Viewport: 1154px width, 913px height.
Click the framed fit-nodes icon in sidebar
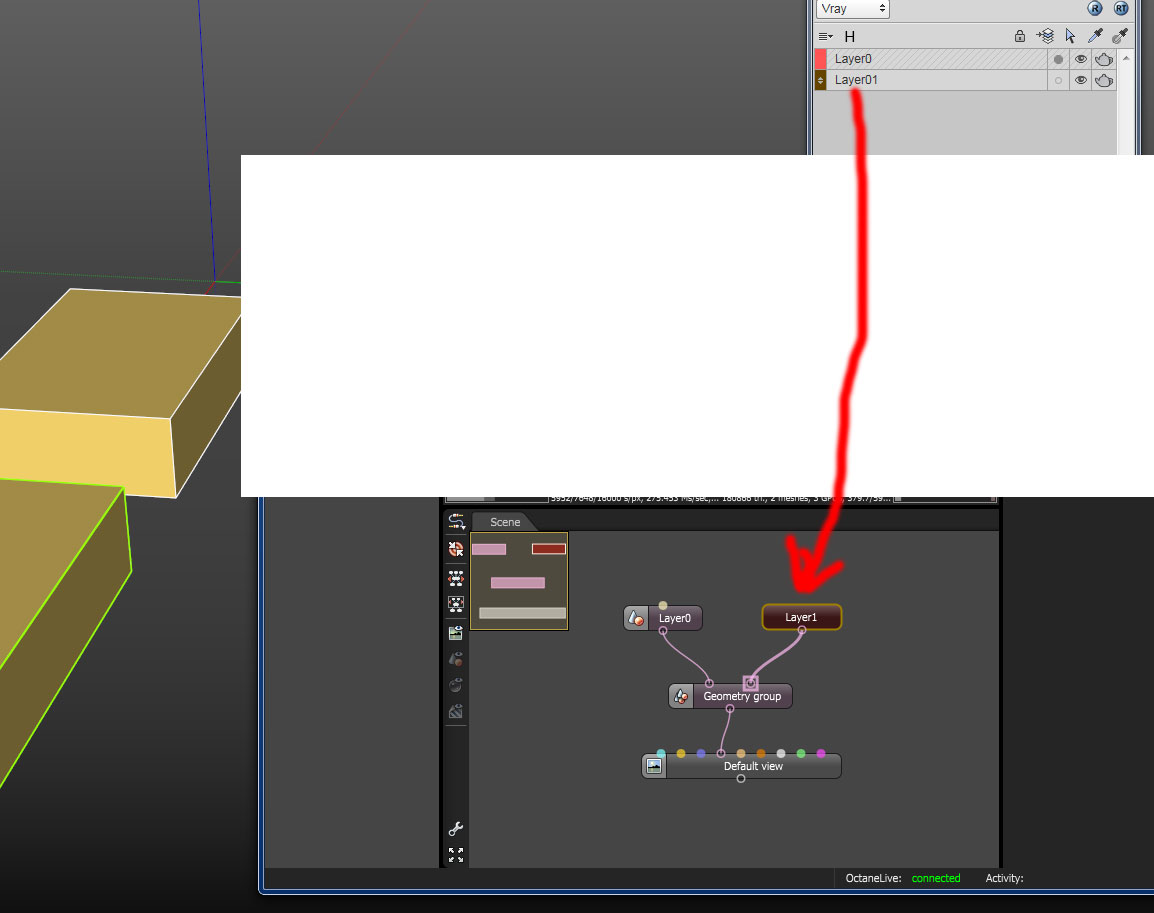456,604
